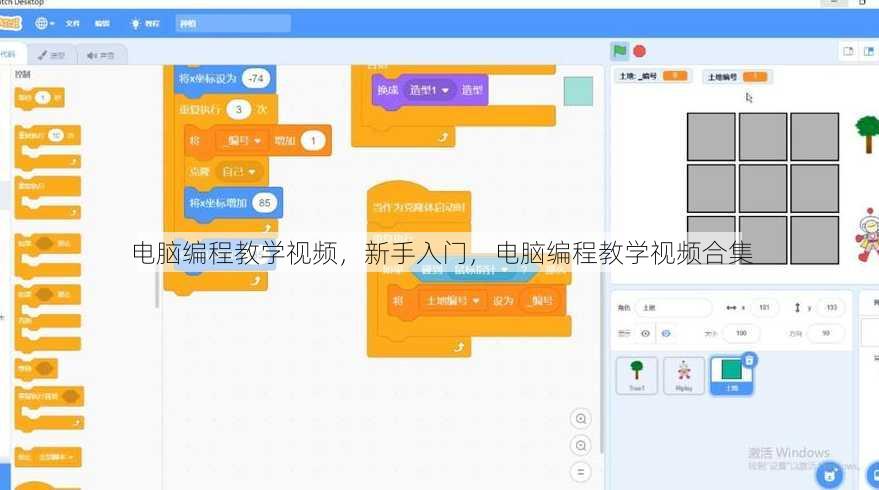The width and height of the screenshot is (879, 490).
Task: Select the Tree1 sprite thumbnail
Action: click(636, 376)
